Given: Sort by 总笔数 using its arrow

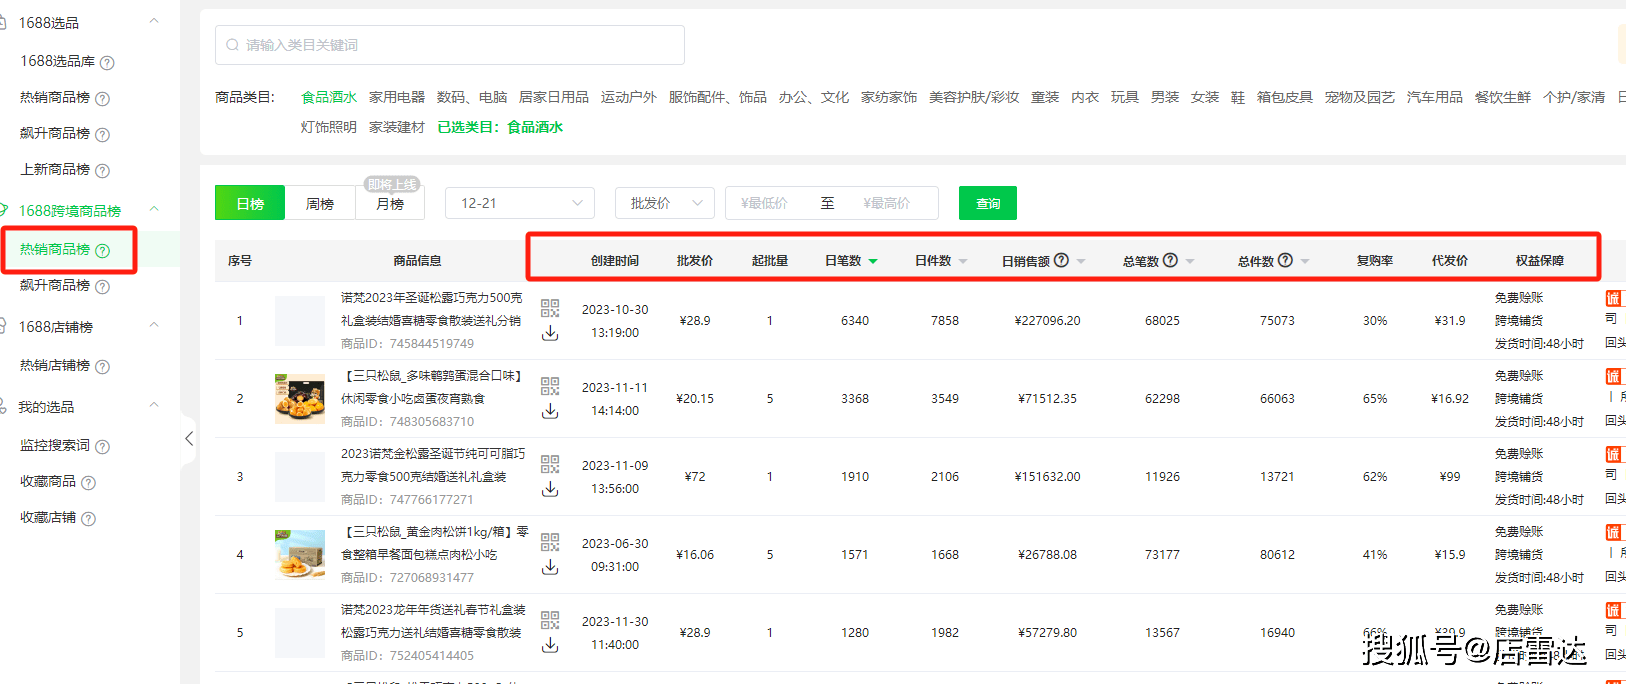Looking at the screenshot, I should coord(1190,261).
